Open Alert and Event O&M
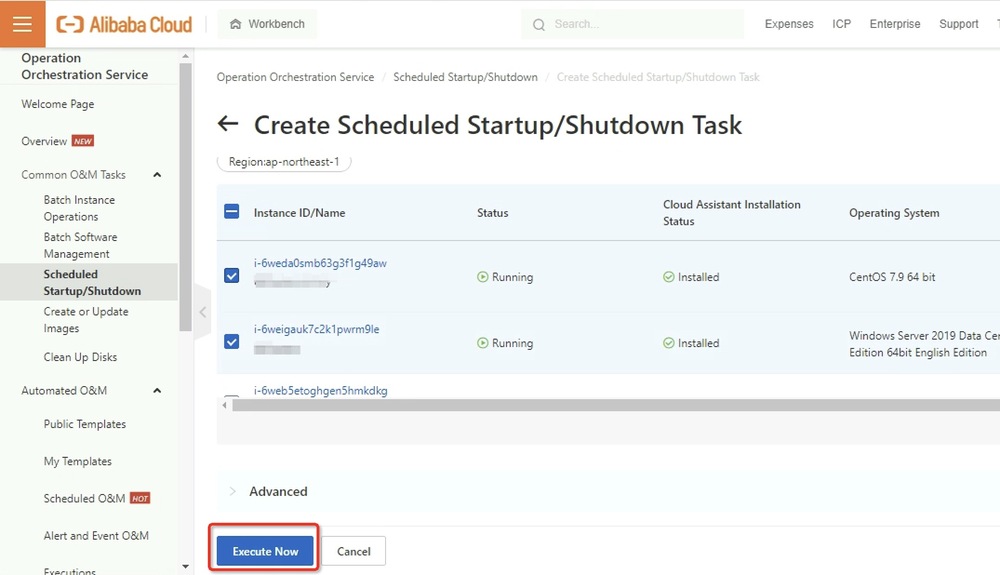Image resolution: width=1000 pixels, height=575 pixels. pos(96,536)
